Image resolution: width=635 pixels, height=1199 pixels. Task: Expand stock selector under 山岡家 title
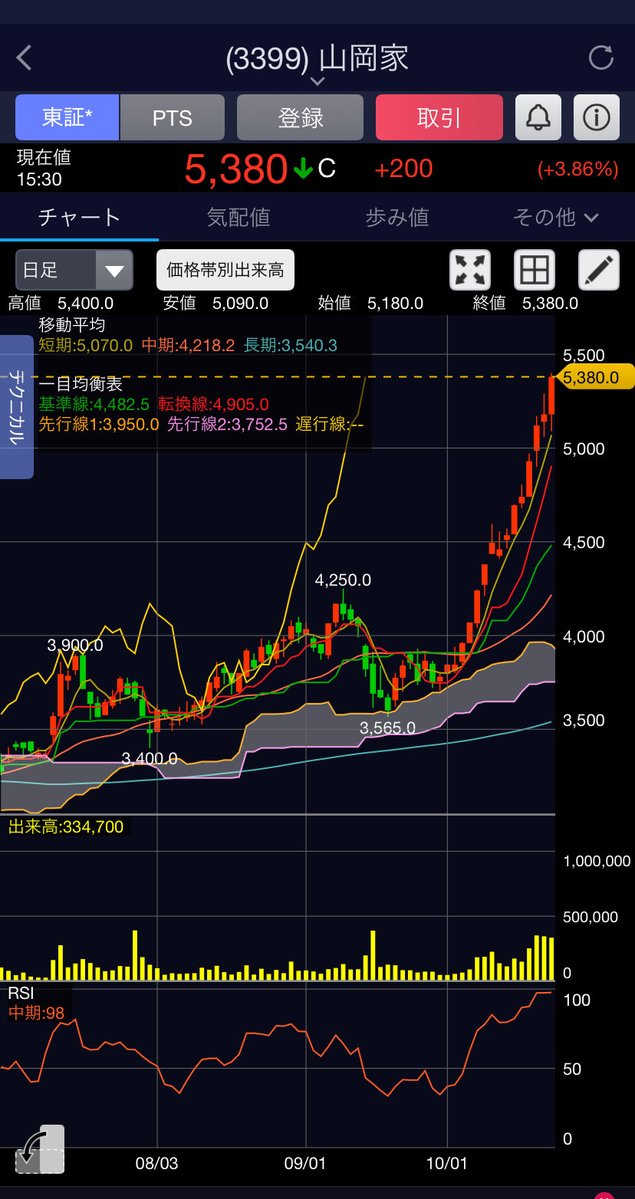coord(318,80)
